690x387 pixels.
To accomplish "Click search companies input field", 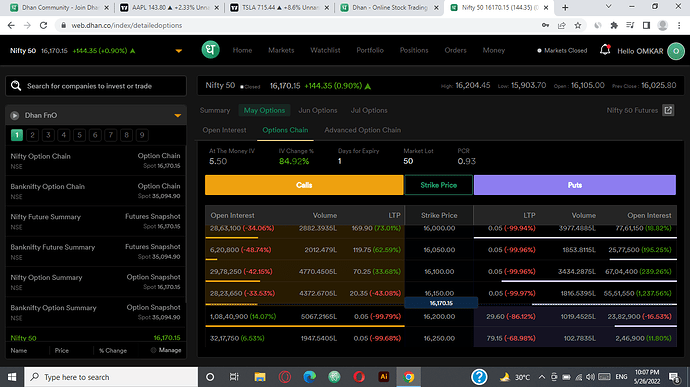I will click(x=95, y=86).
